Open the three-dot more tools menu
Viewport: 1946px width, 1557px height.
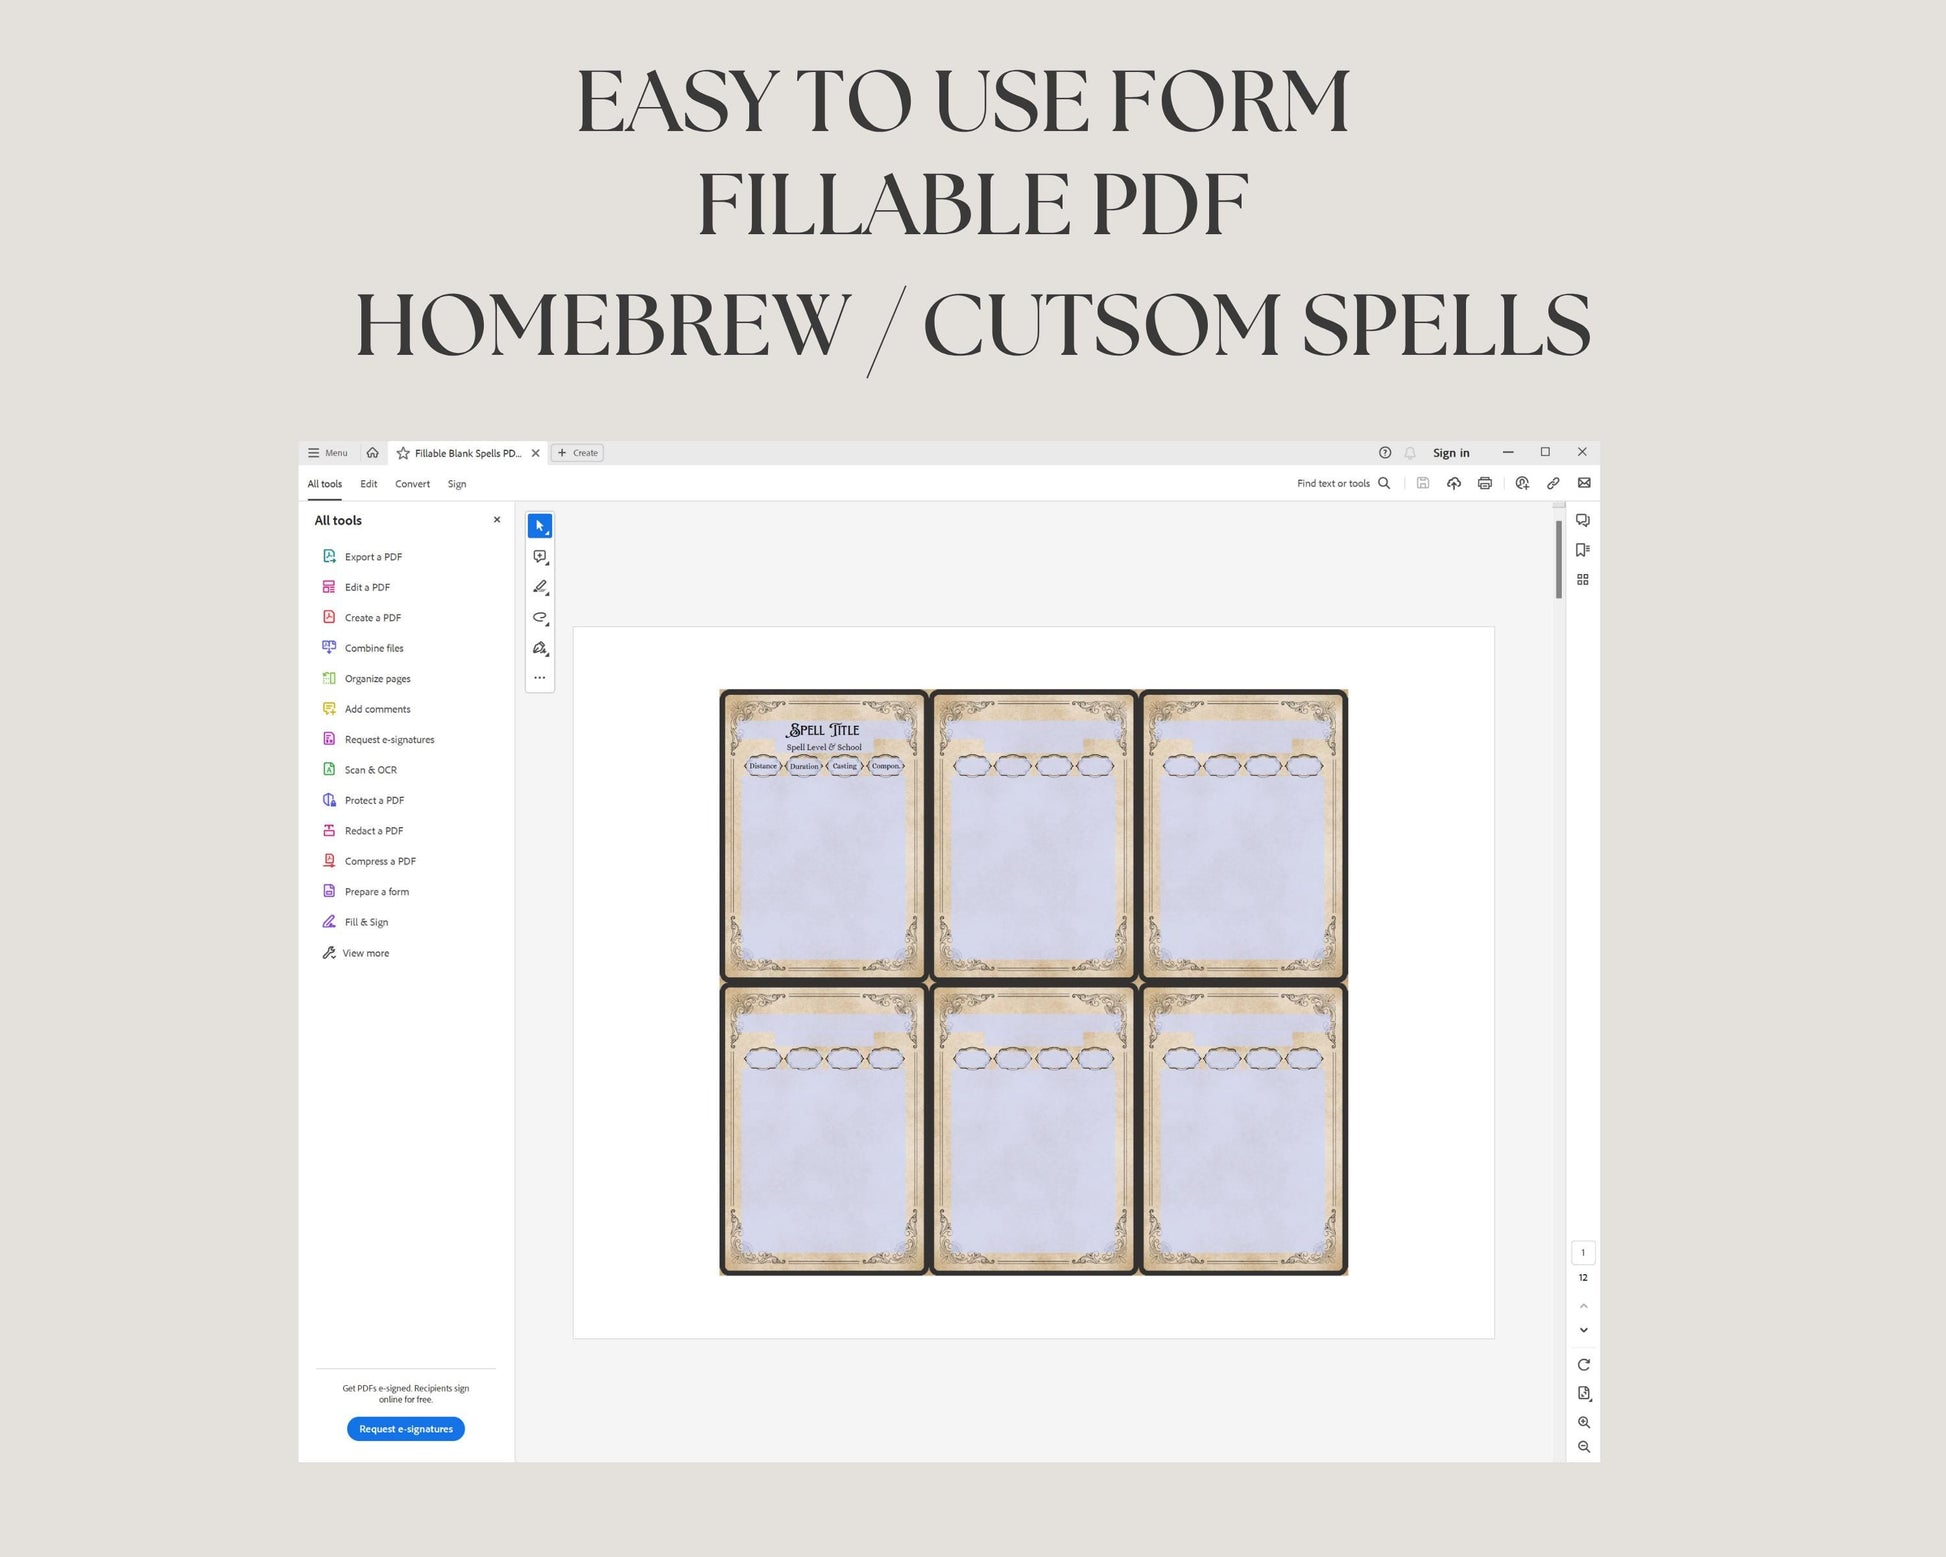[539, 678]
